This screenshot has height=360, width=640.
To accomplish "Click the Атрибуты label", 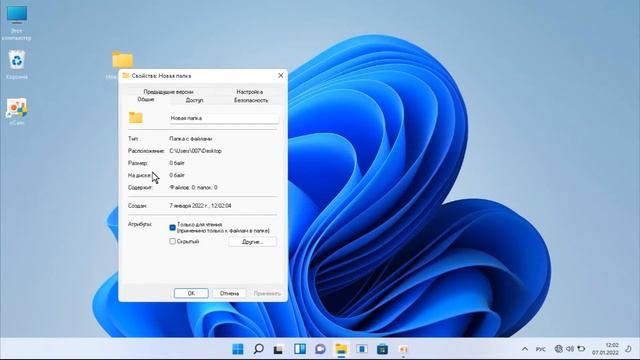I will click(140, 224).
